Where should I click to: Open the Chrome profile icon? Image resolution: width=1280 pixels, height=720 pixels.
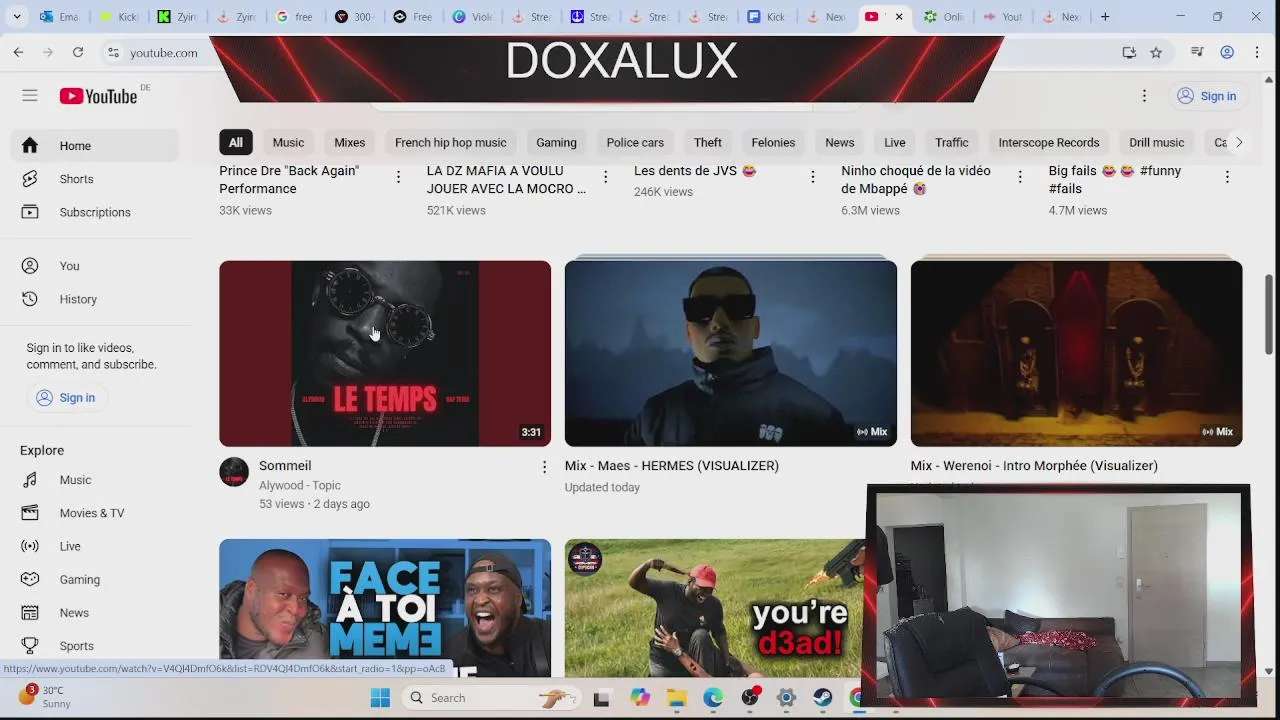pos(1227,52)
